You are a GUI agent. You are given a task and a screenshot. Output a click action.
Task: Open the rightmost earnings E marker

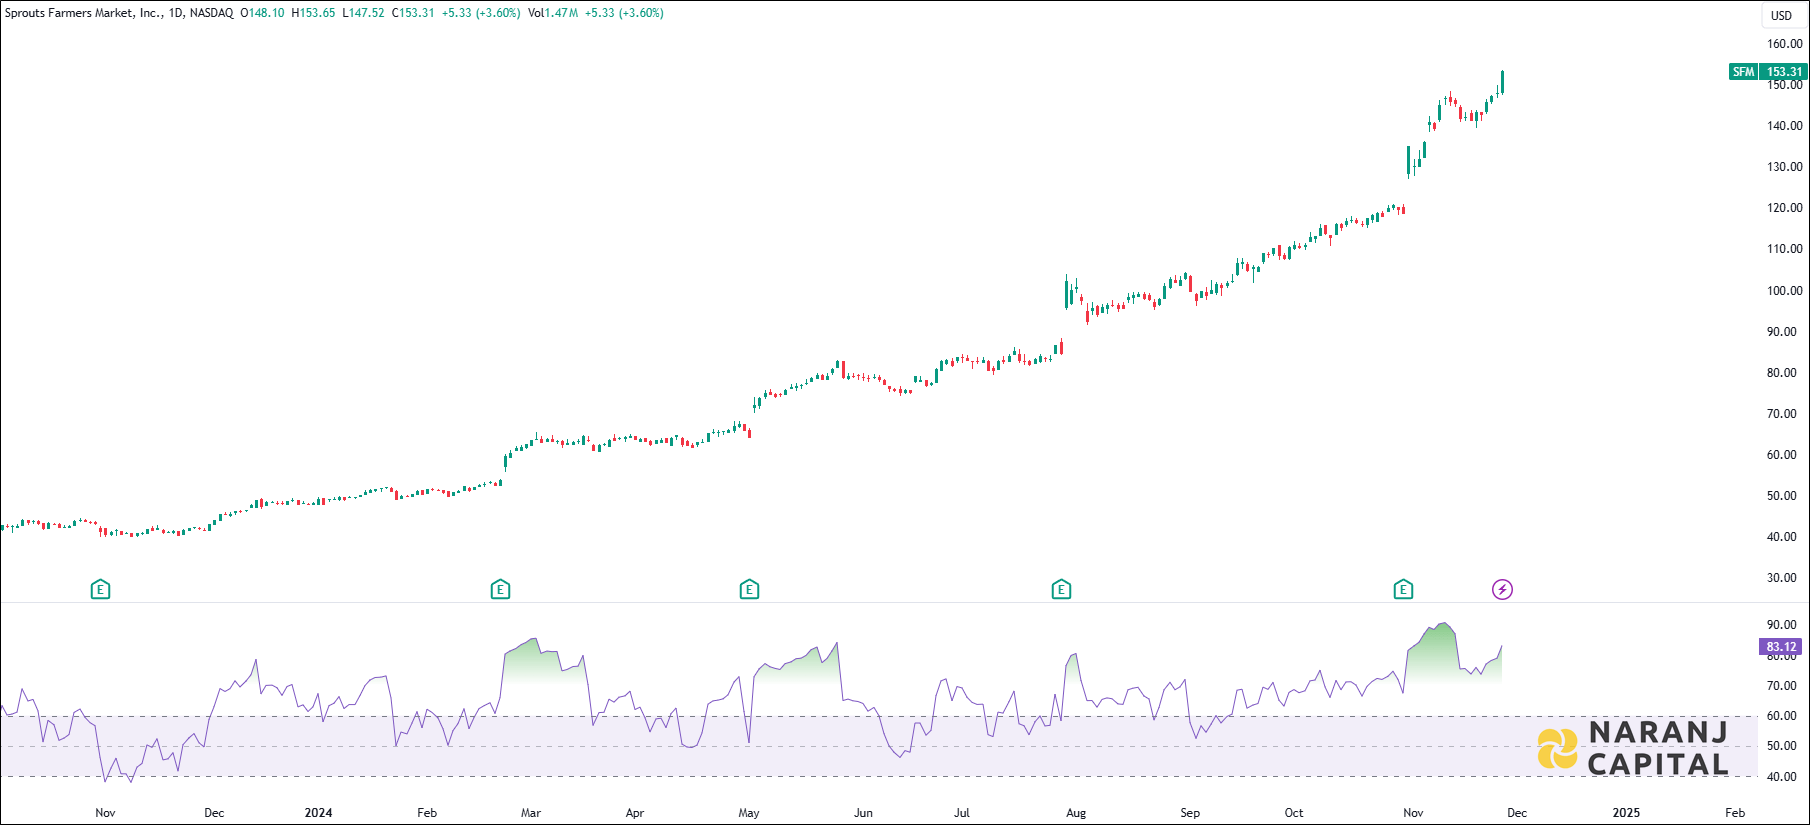[x=1403, y=590]
